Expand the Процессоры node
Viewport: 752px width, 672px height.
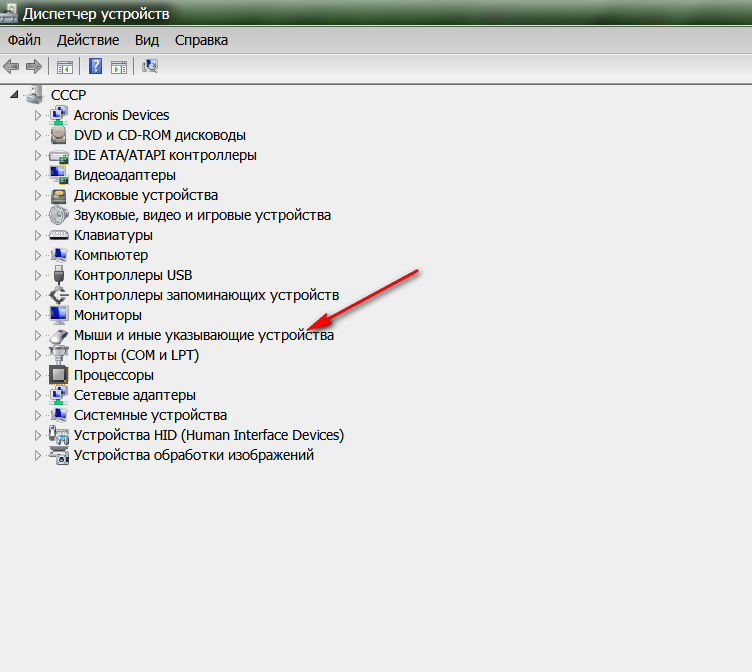pyautogui.click(x=37, y=375)
